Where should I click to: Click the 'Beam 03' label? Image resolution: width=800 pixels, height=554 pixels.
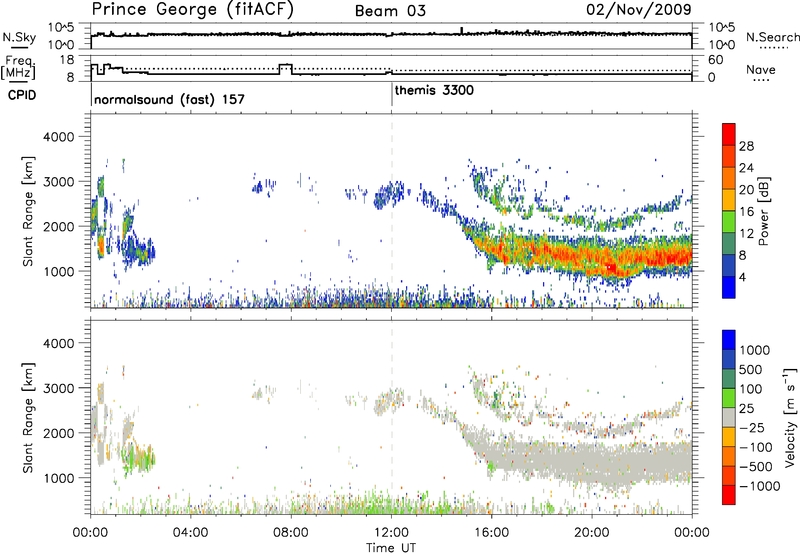coord(390,11)
